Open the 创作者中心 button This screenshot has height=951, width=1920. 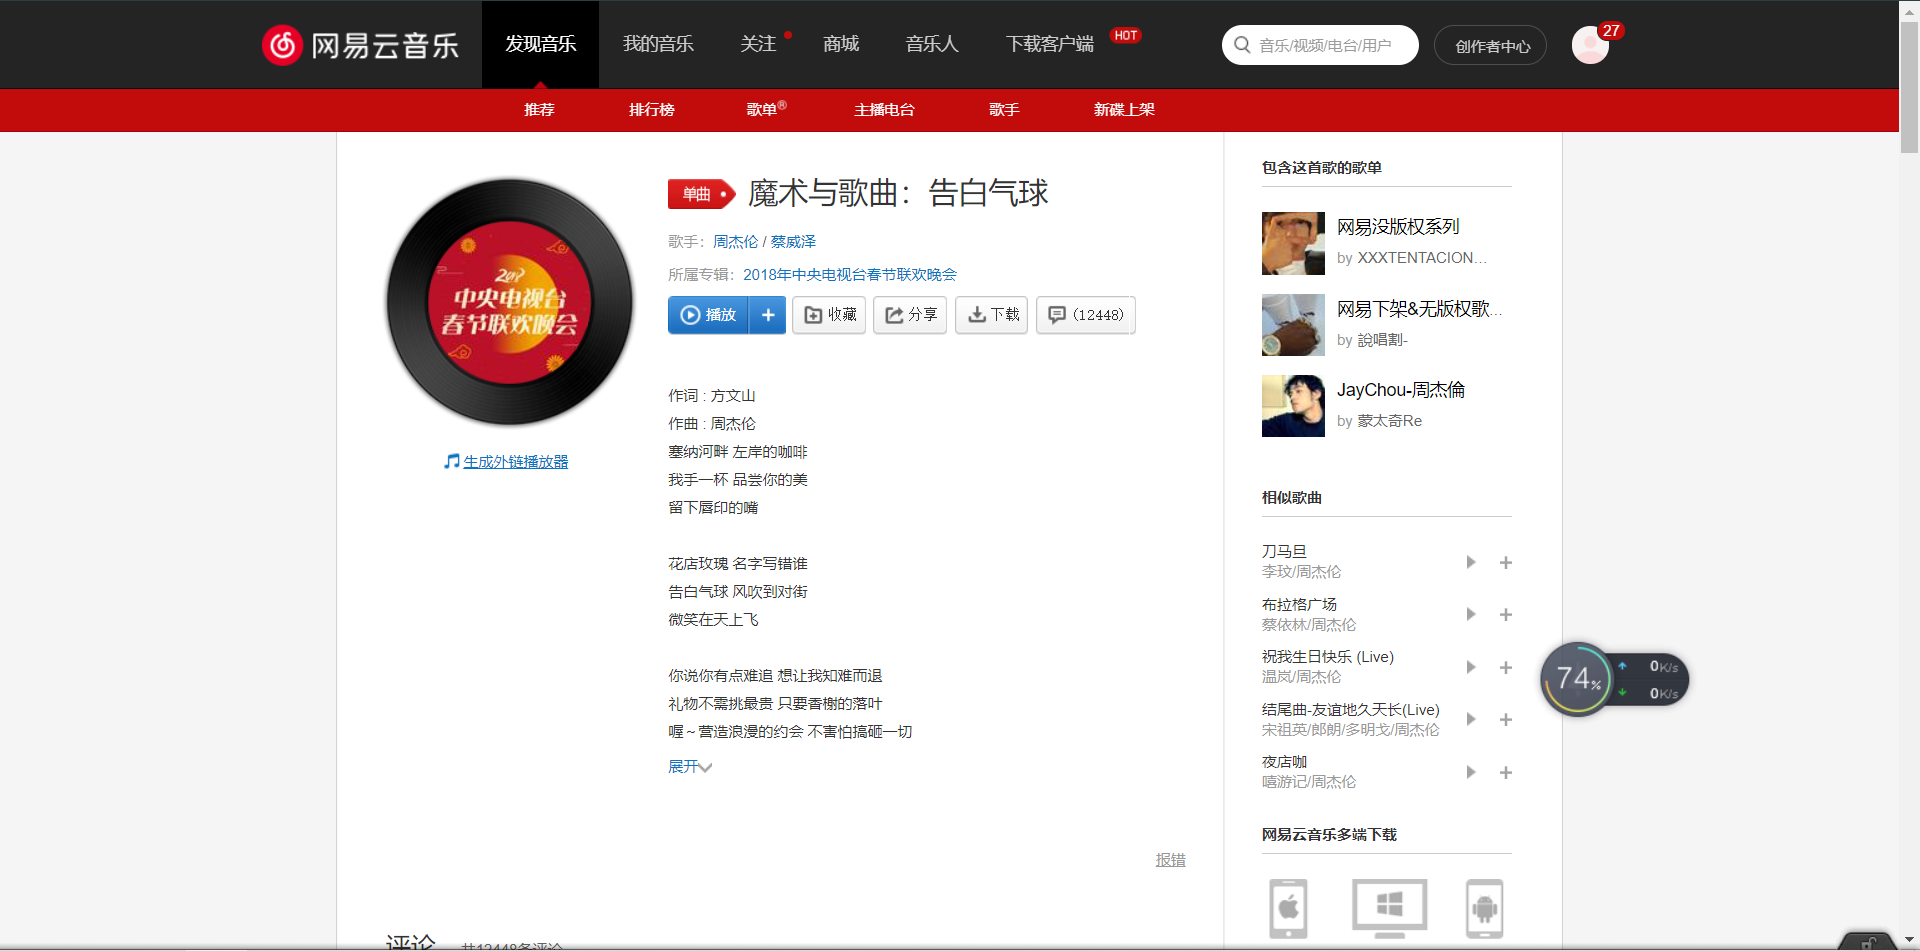tap(1490, 46)
